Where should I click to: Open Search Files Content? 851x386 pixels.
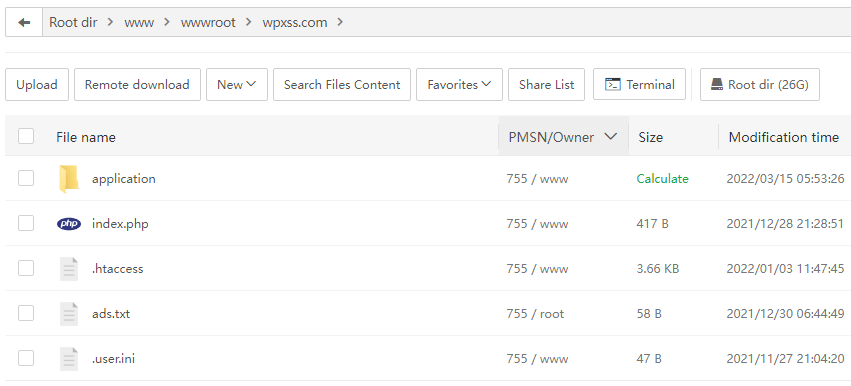[342, 85]
